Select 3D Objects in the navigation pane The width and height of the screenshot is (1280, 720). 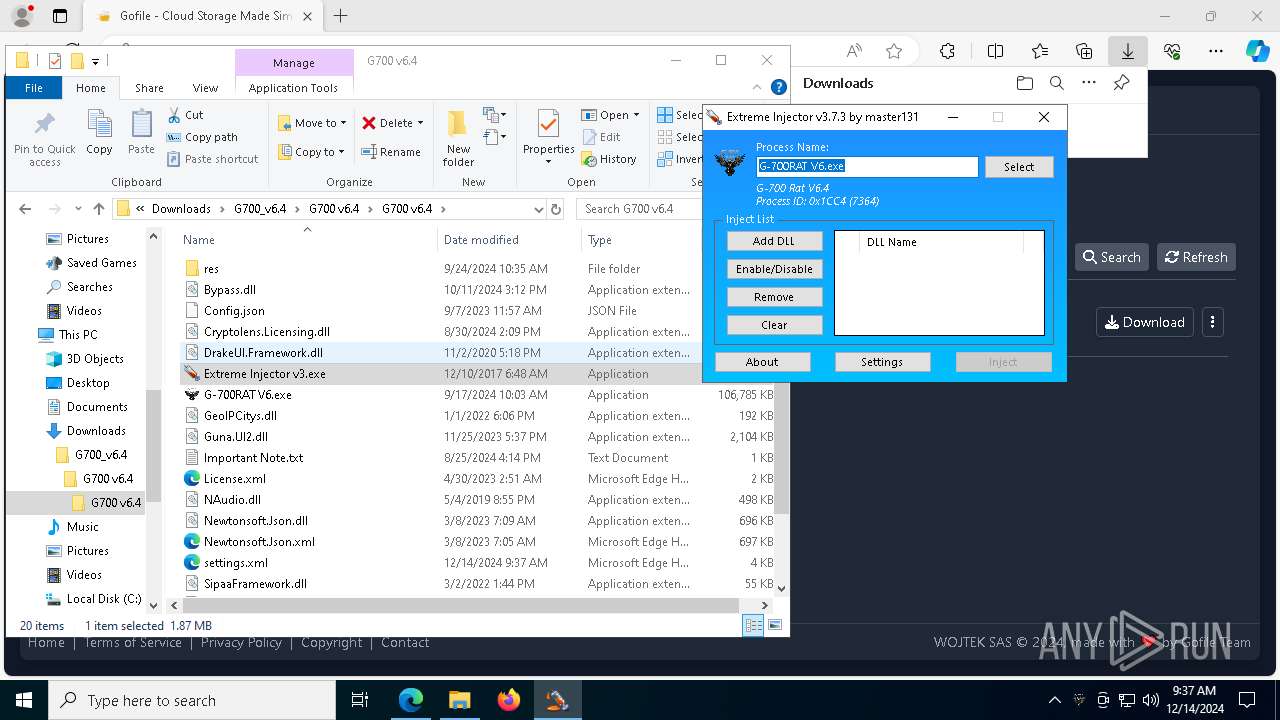pyautogui.click(x=95, y=359)
